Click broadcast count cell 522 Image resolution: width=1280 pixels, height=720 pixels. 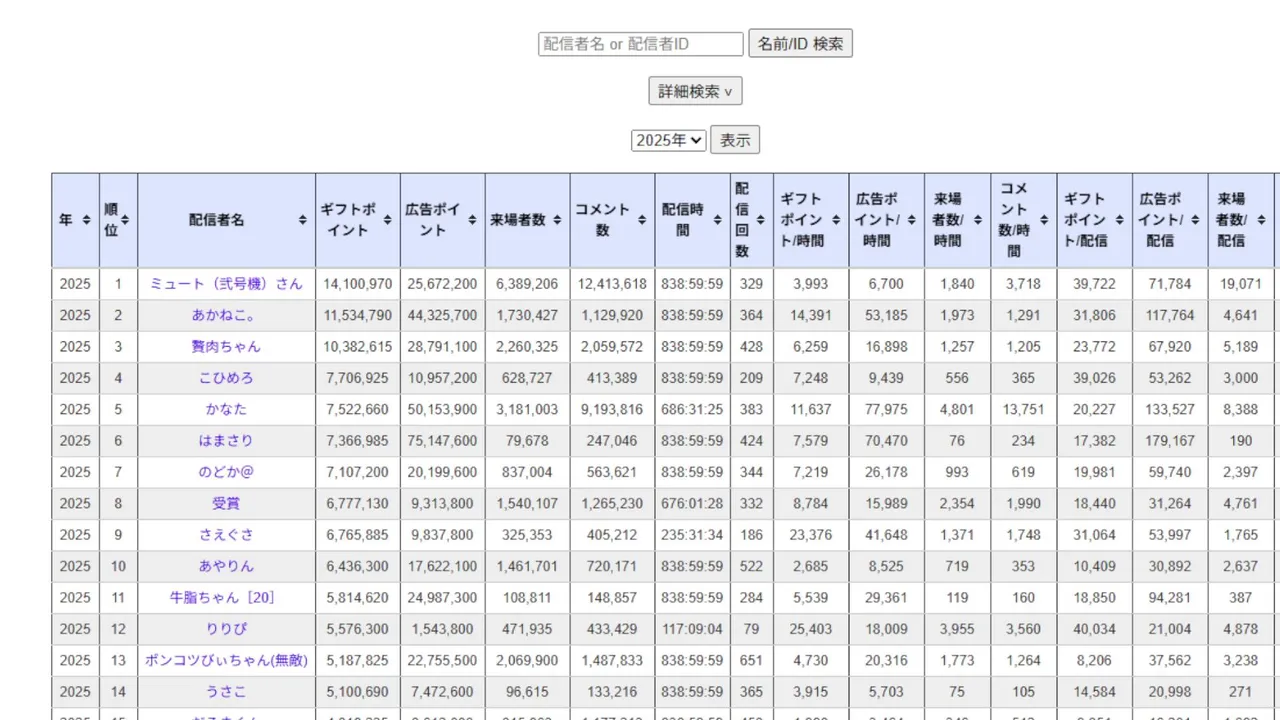pos(751,566)
